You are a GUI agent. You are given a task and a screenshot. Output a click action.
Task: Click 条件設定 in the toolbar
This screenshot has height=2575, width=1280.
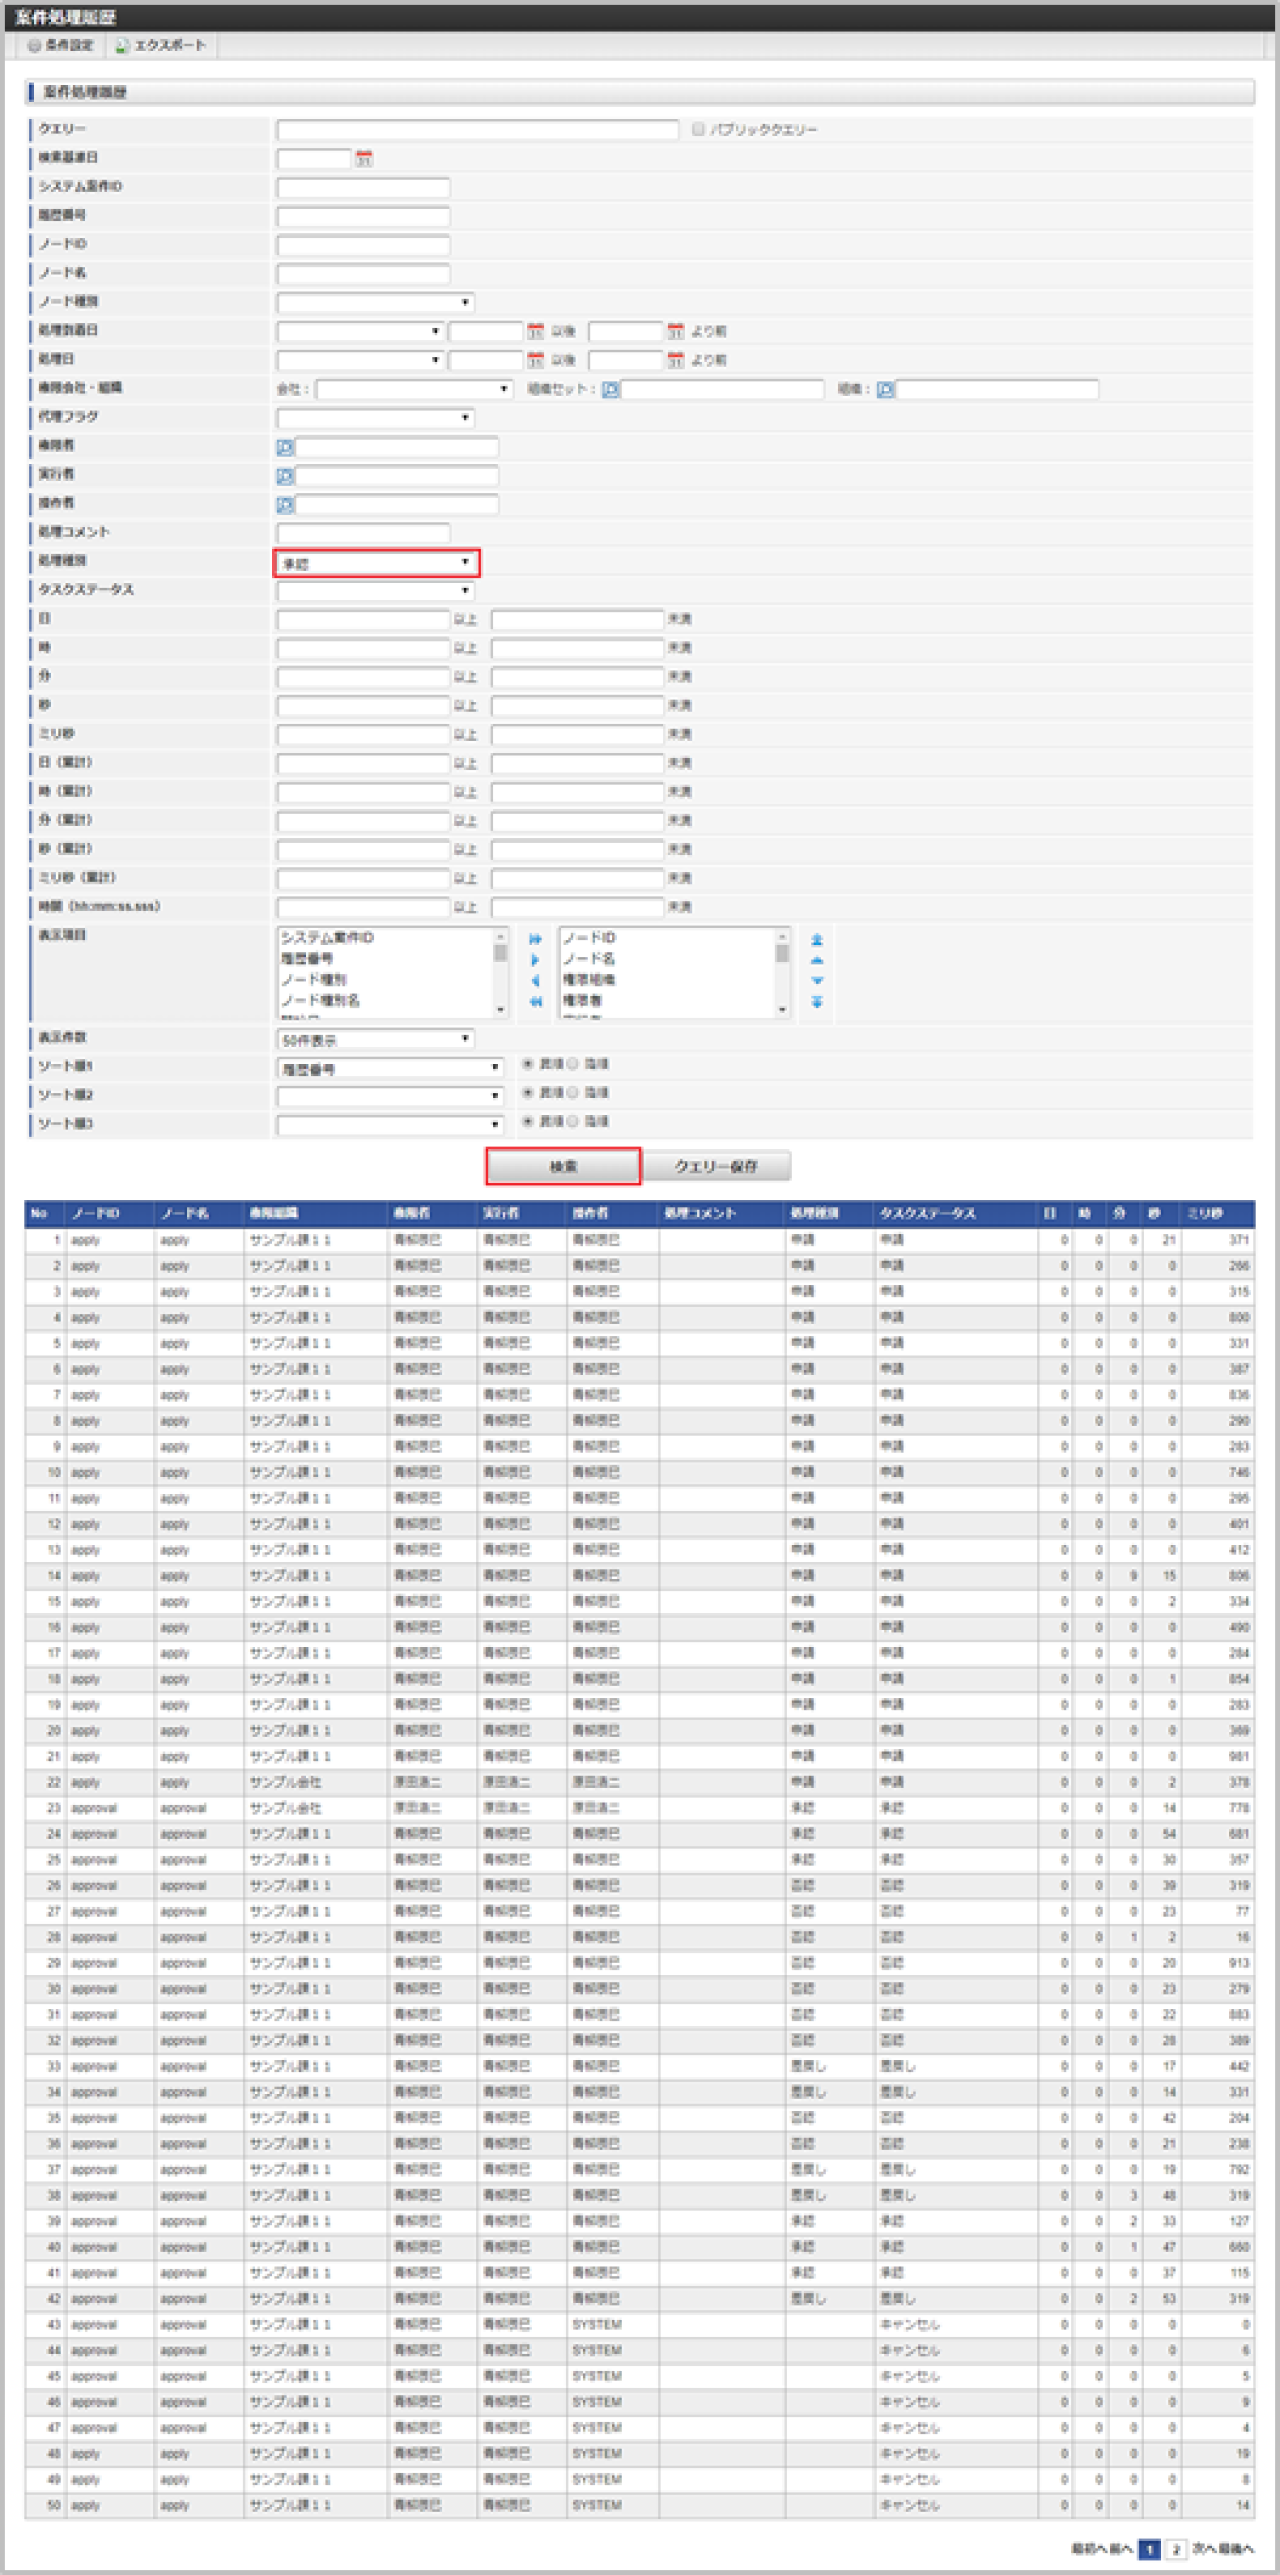61,45
